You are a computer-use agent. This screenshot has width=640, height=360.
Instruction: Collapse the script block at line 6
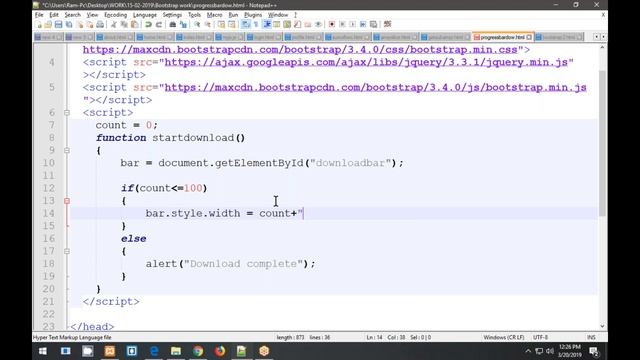[x=67, y=113]
